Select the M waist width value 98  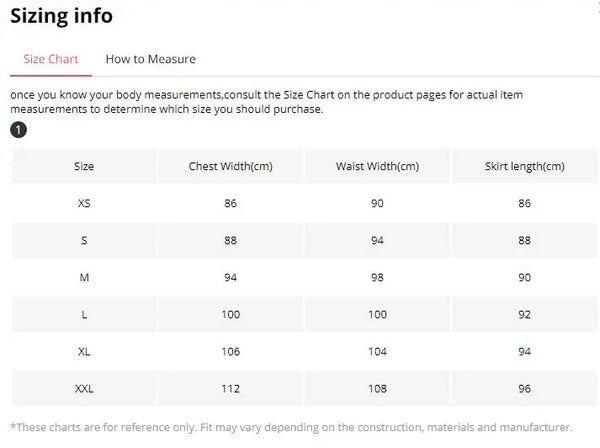[377, 277]
